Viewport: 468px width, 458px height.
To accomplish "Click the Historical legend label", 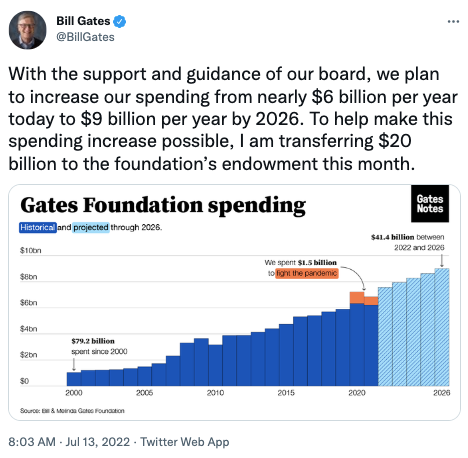I will click(38, 227).
